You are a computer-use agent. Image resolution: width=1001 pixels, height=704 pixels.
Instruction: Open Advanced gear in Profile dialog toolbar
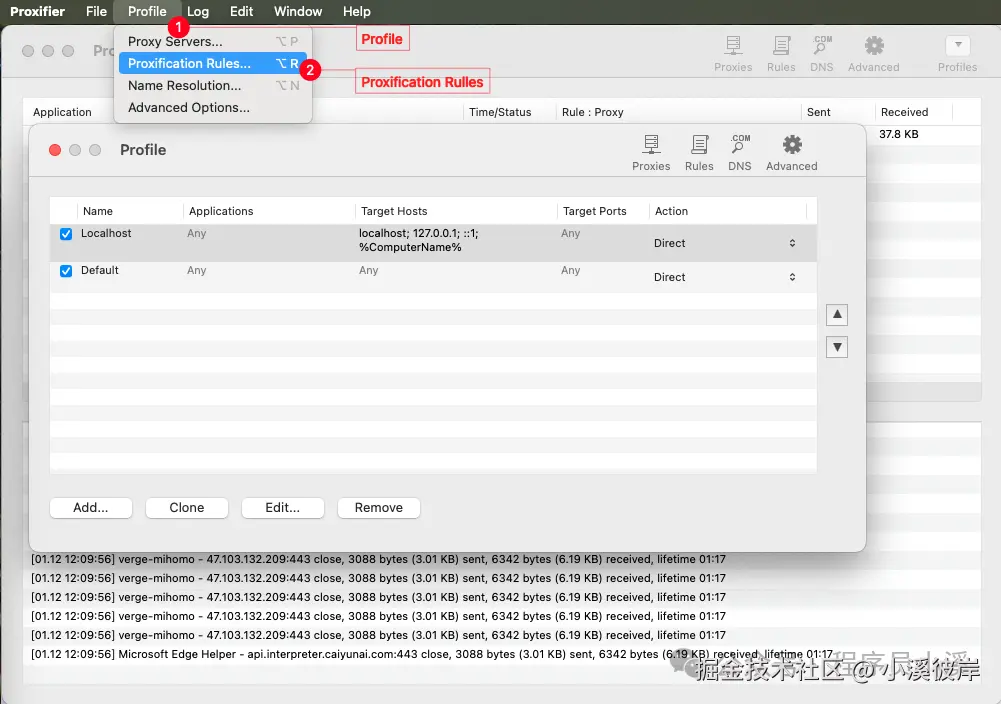click(792, 153)
